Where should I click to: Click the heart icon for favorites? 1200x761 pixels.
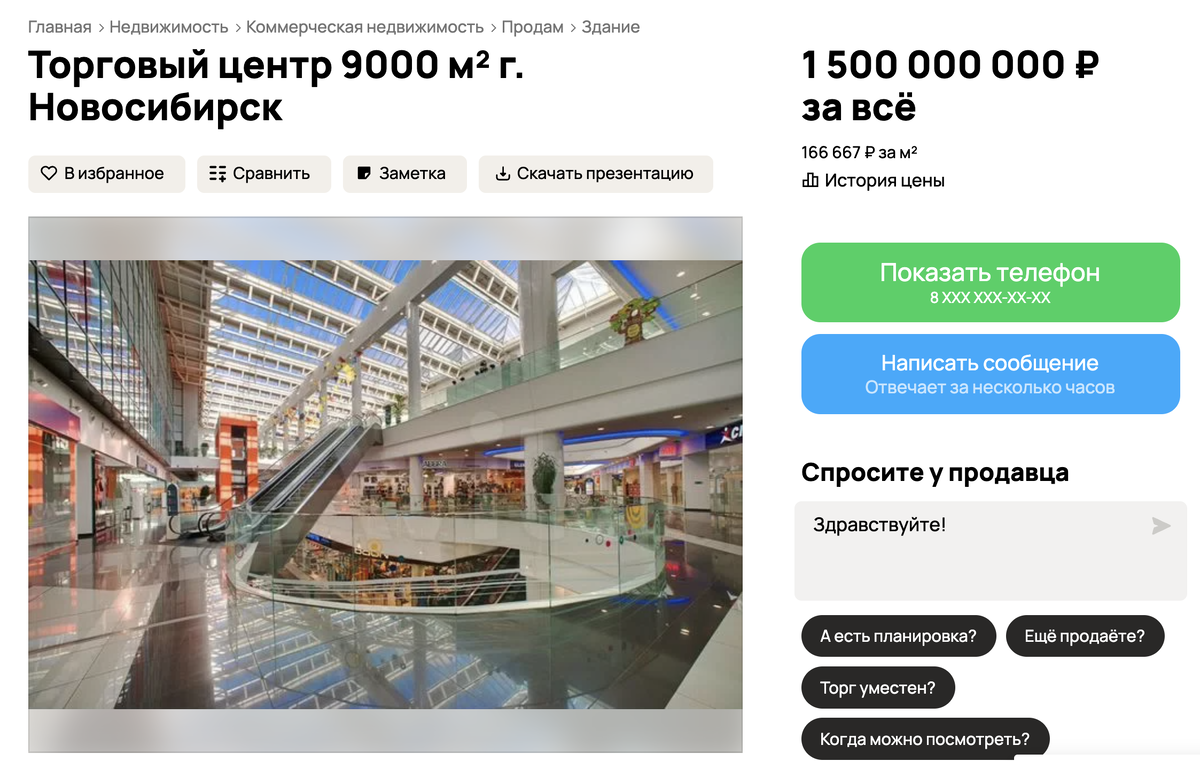point(49,174)
